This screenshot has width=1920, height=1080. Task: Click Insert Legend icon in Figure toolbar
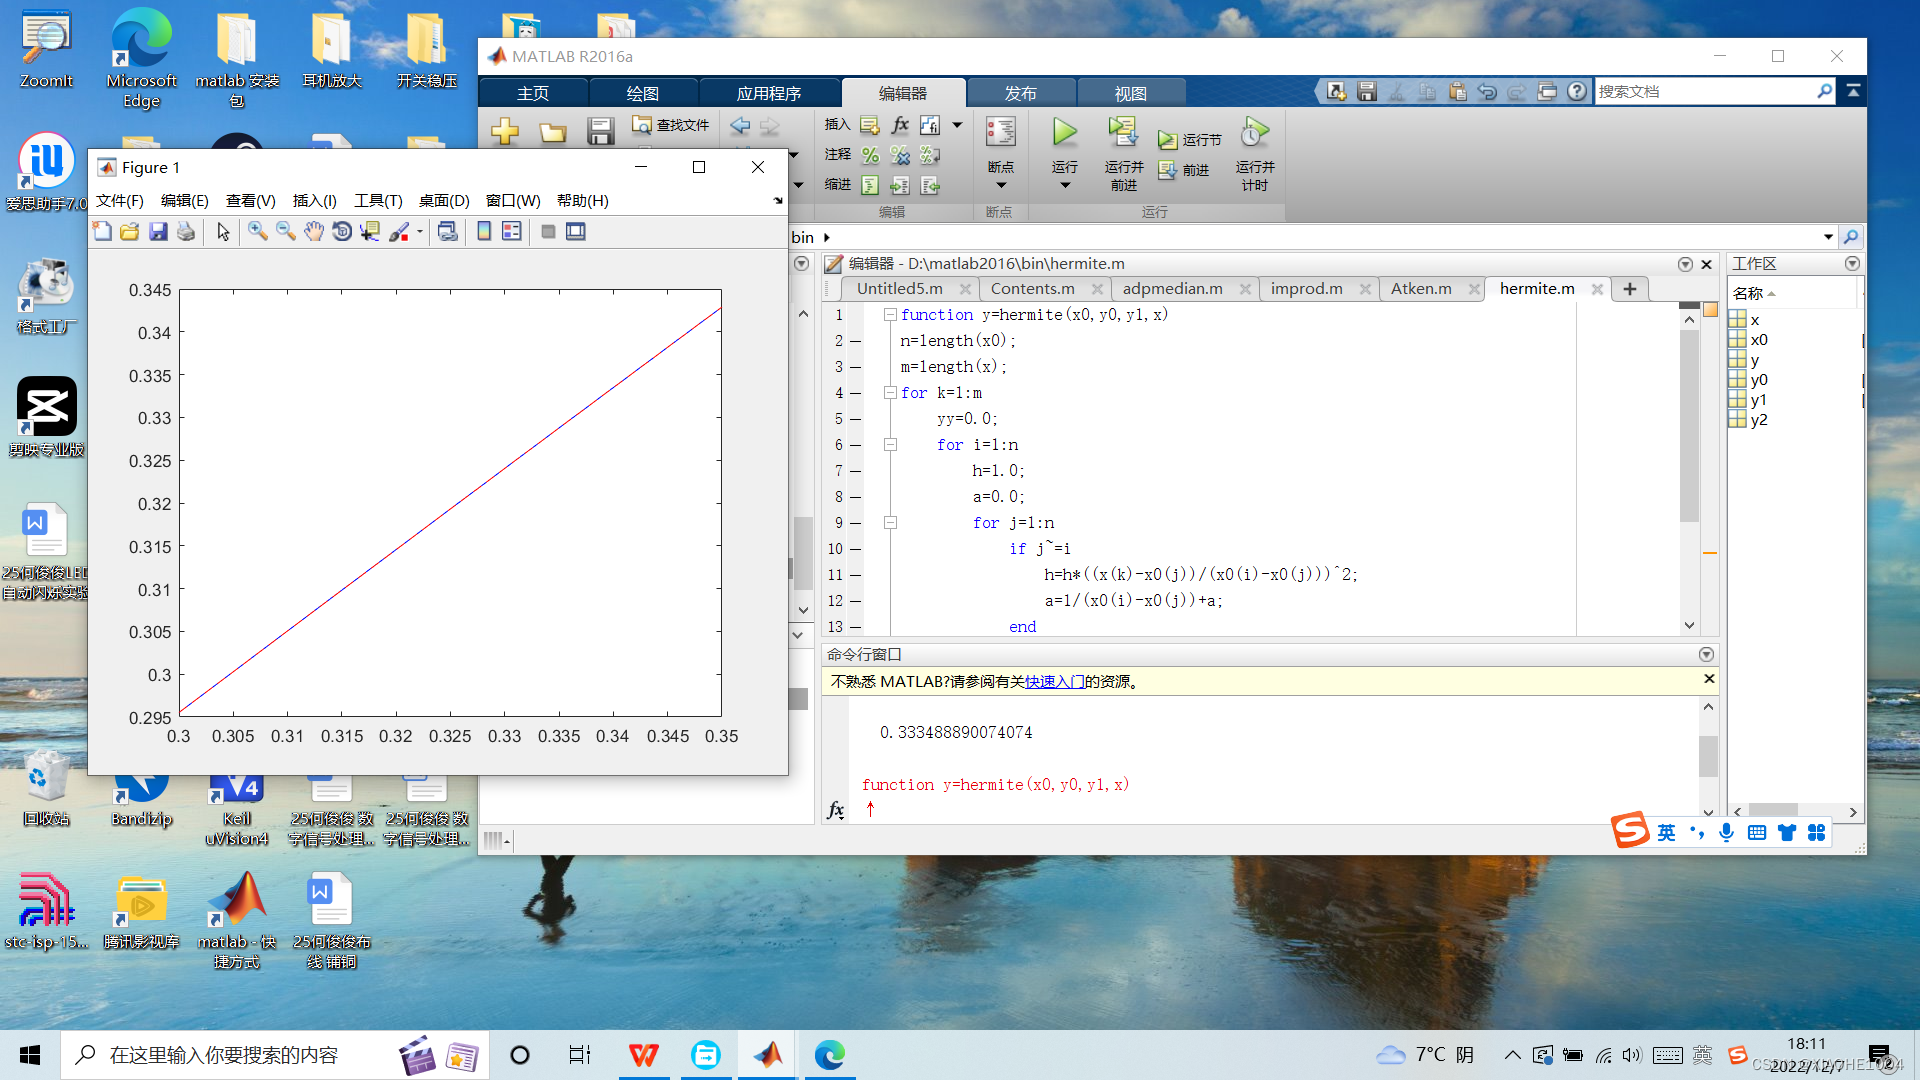(x=512, y=232)
